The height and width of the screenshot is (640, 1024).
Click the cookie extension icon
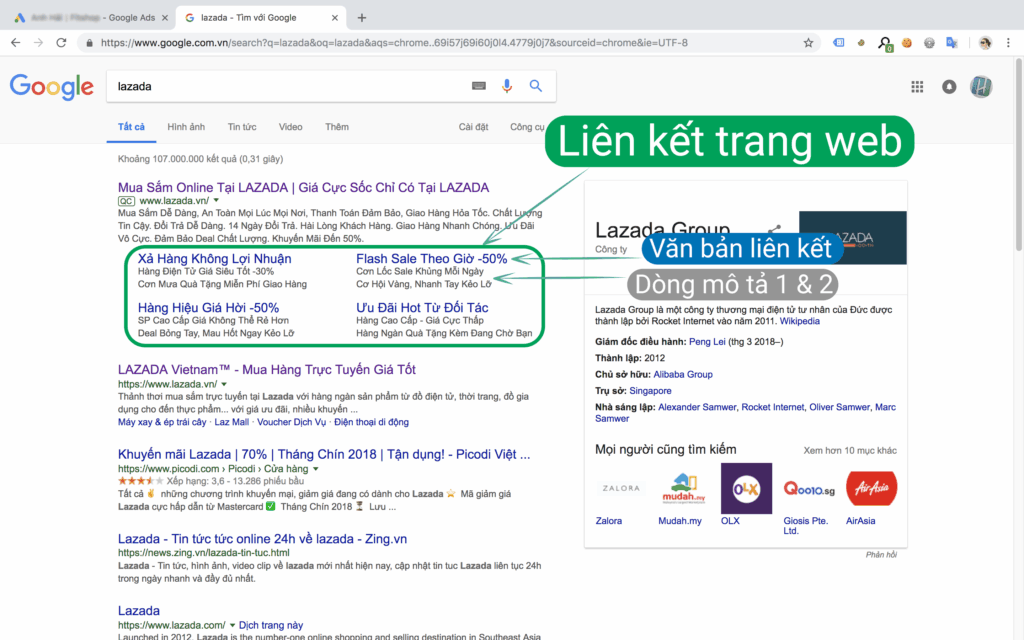click(x=906, y=42)
